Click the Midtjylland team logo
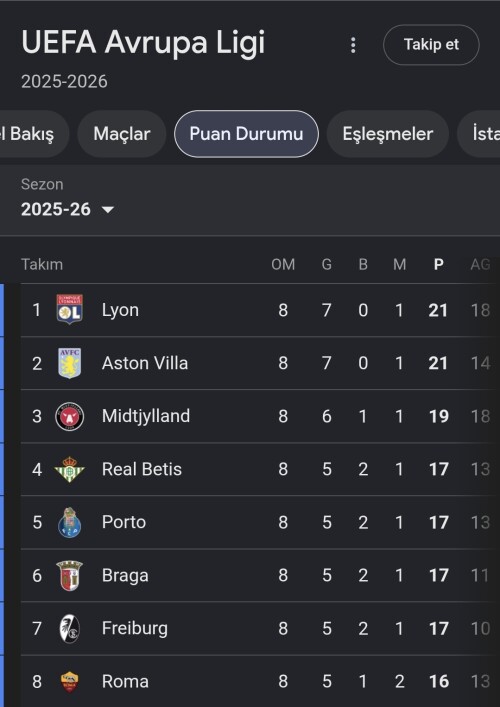Image resolution: width=500 pixels, height=707 pixels. (x=69, y=416)
